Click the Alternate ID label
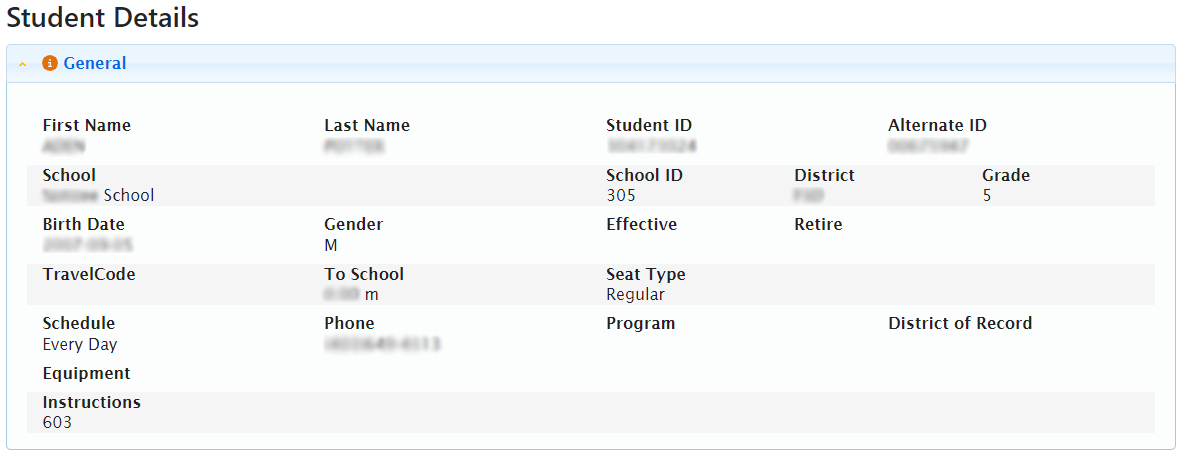The width and height of the screenshot is (1183, 457). tap(937, 126)
